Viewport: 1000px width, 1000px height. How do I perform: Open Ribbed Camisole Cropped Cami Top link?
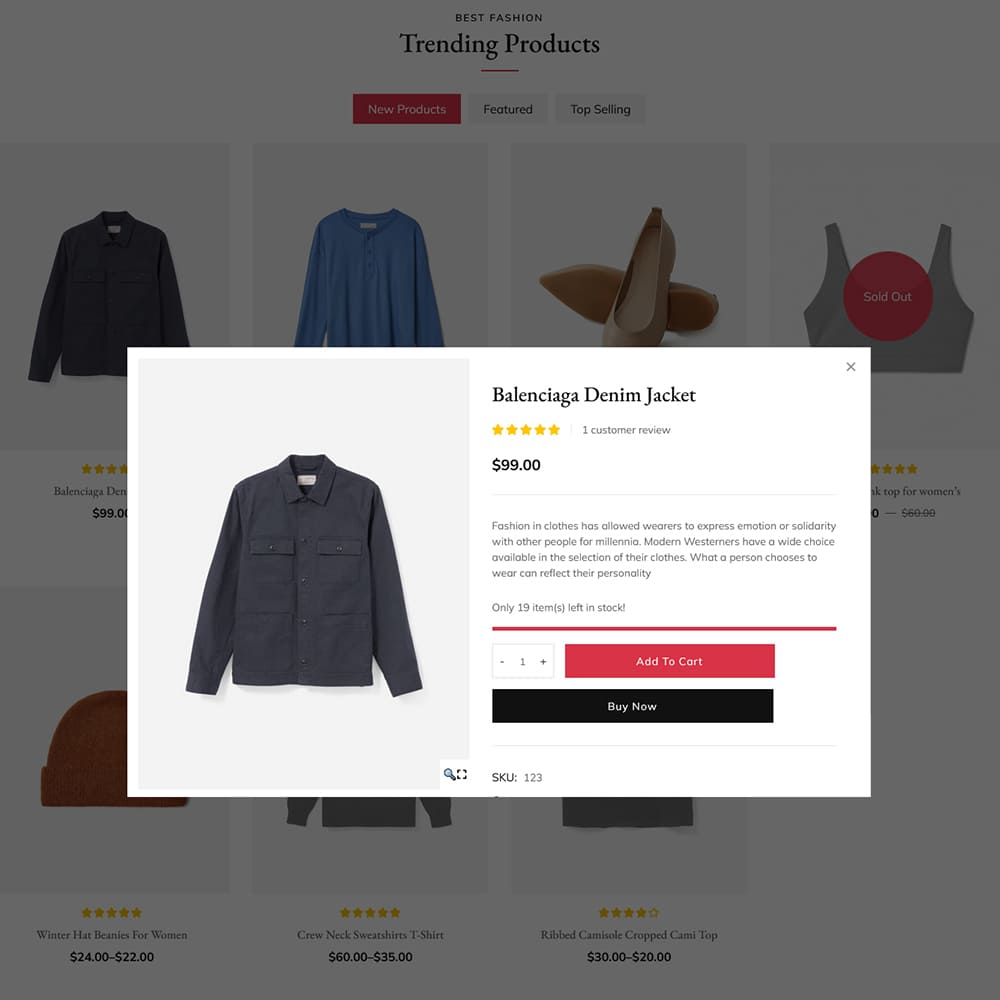(x=629, y=934)
